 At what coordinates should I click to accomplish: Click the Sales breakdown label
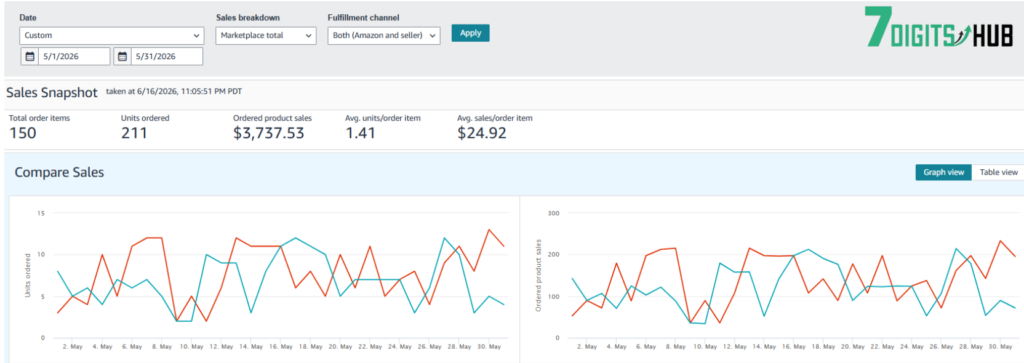tap(248, 18)
